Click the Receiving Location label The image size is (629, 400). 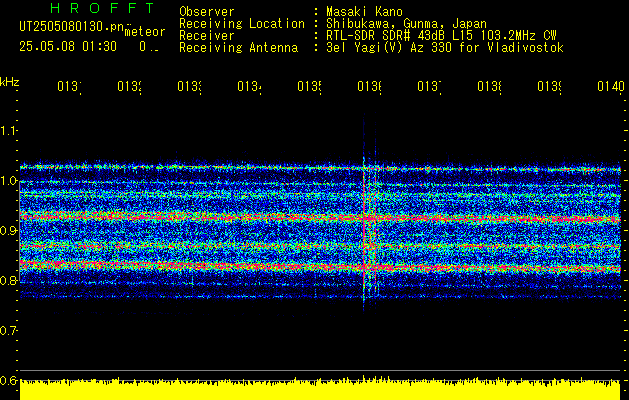242,24
